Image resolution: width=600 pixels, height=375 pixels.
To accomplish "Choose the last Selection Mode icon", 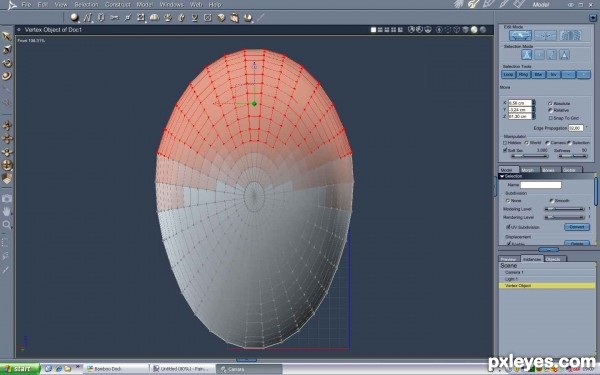I will pos(564,55).
